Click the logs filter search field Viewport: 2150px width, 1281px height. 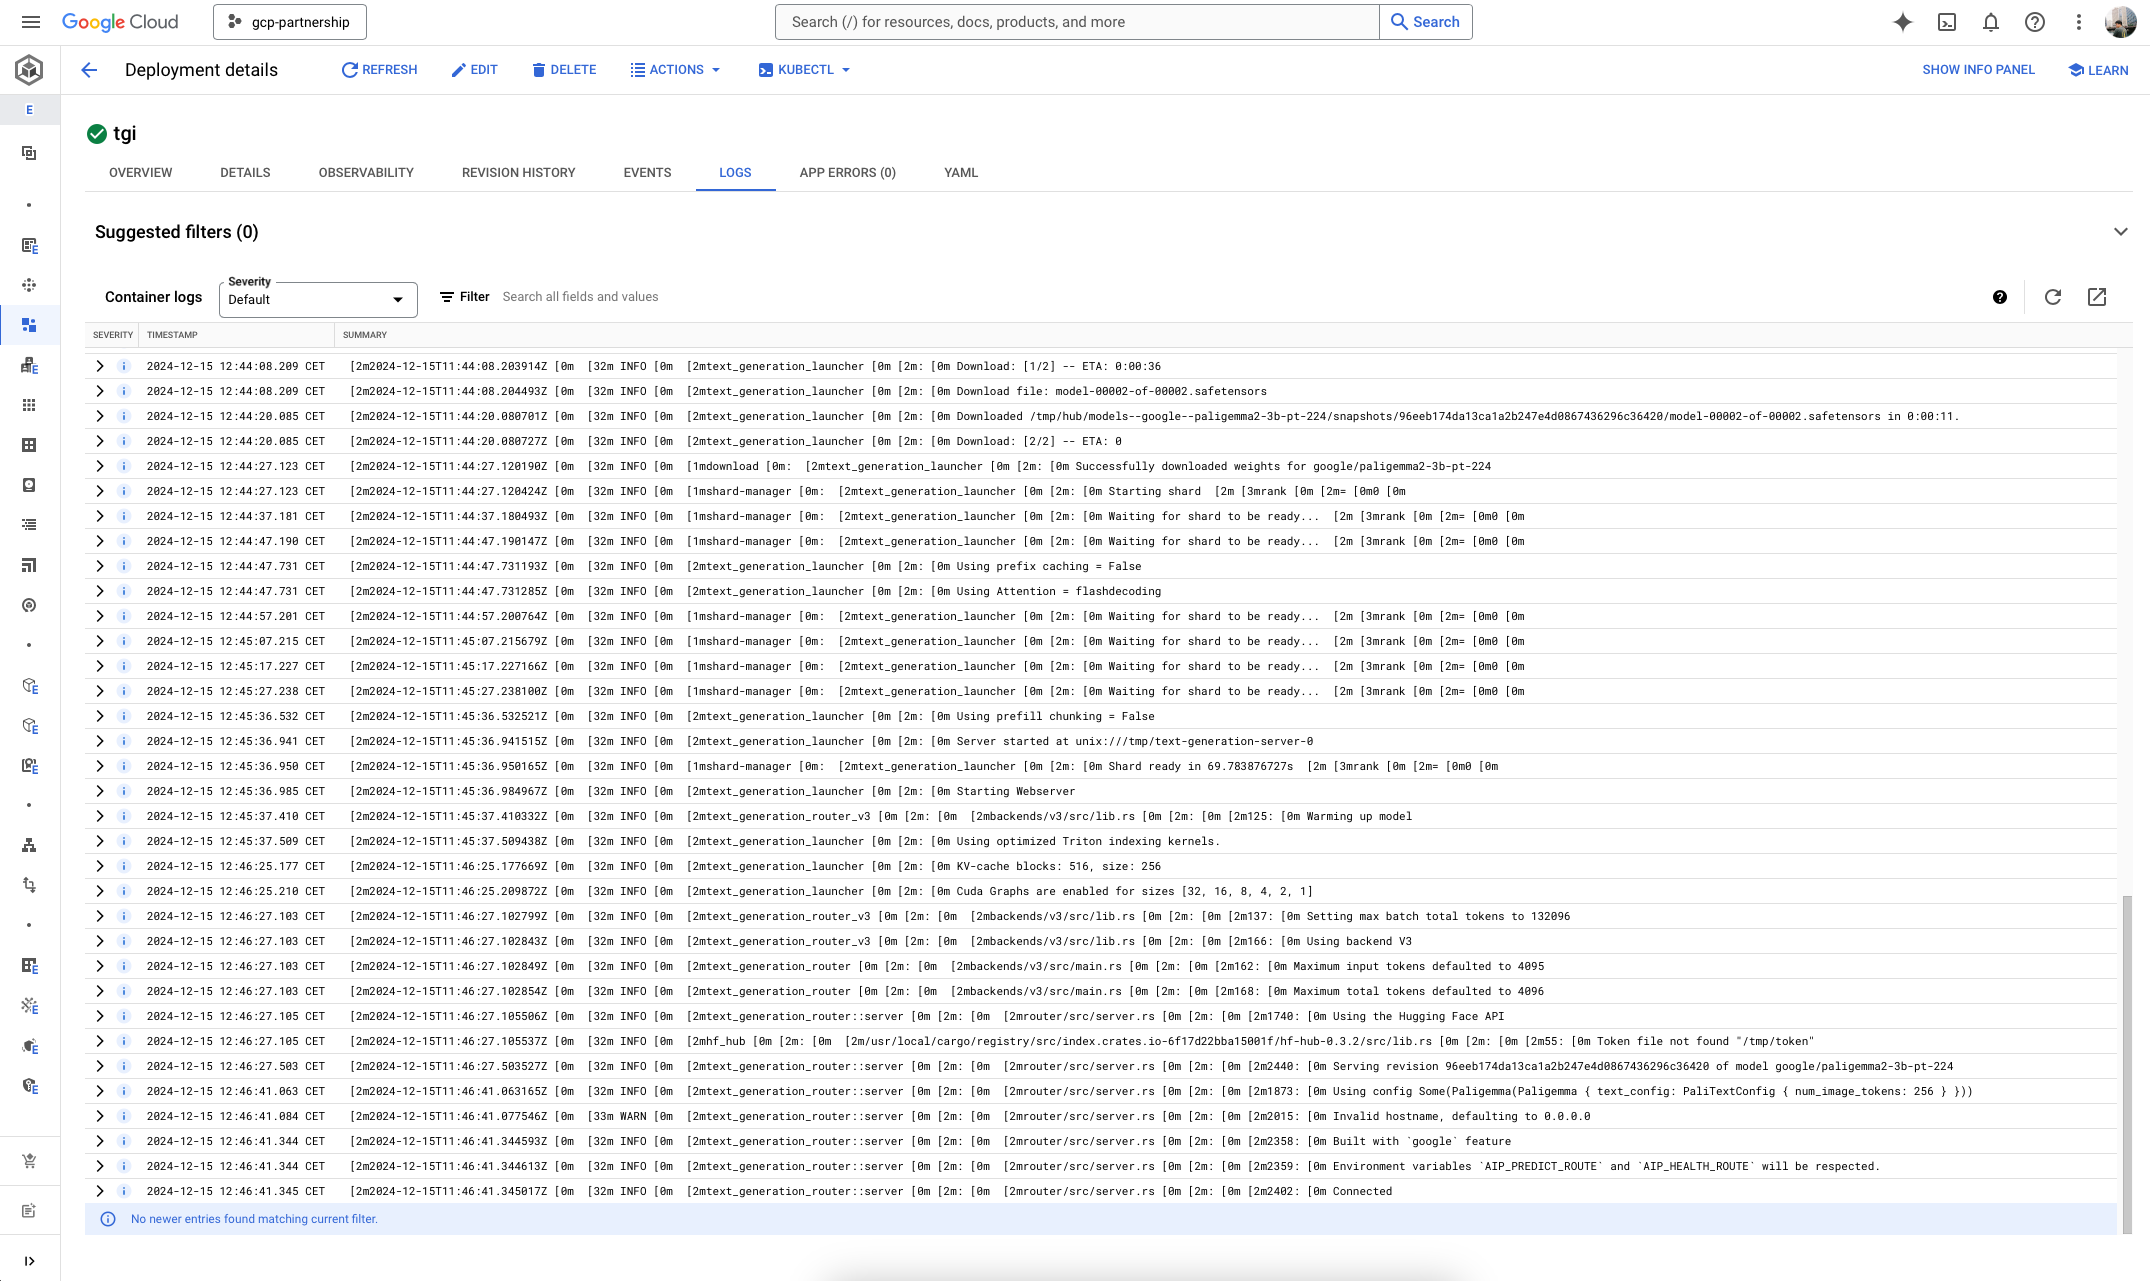click(x=700, y=297)
